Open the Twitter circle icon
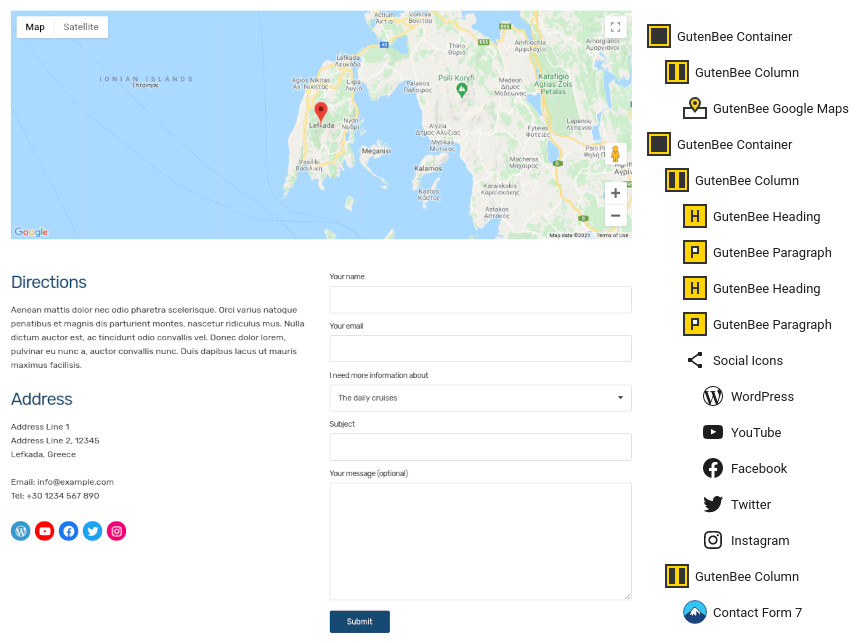Screen dimensions: 860x643 93,531
